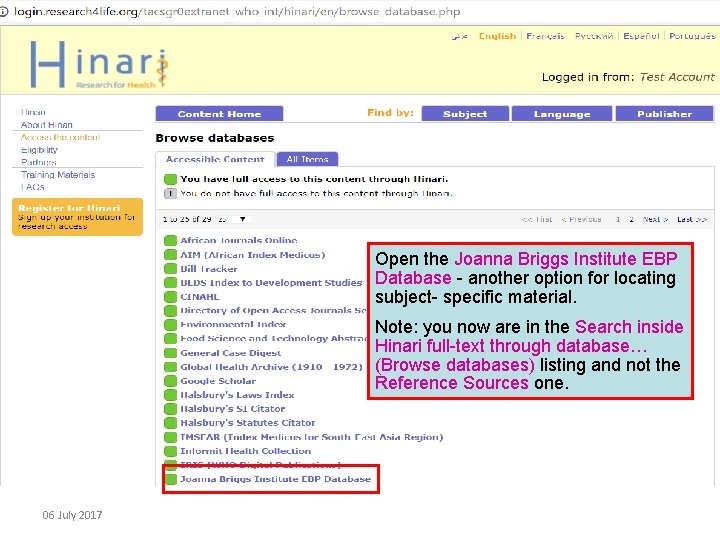Open Halsbury's SI Citator link
Viewport: 720px width, 540px height.
coord(233,409)
